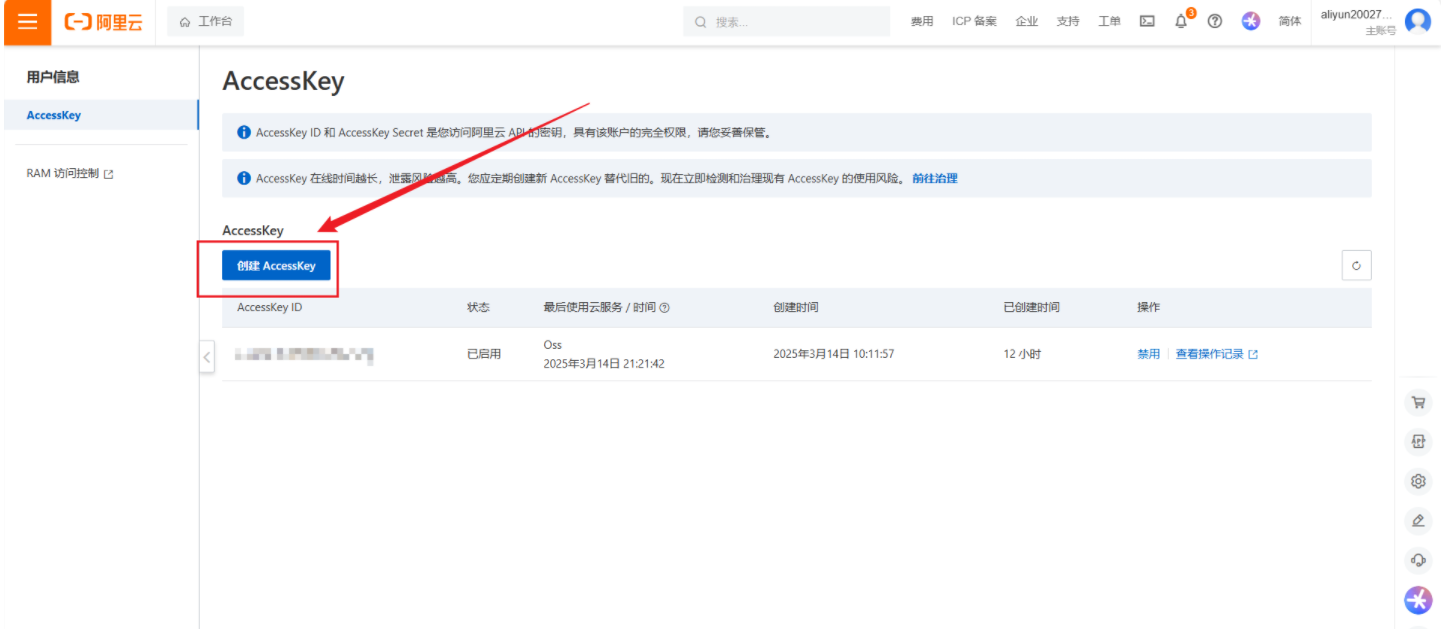The image size is (1455, 629).
Task: Click the AccessKey ID column header
Action: pyautogui.click(x=269, y=308)
